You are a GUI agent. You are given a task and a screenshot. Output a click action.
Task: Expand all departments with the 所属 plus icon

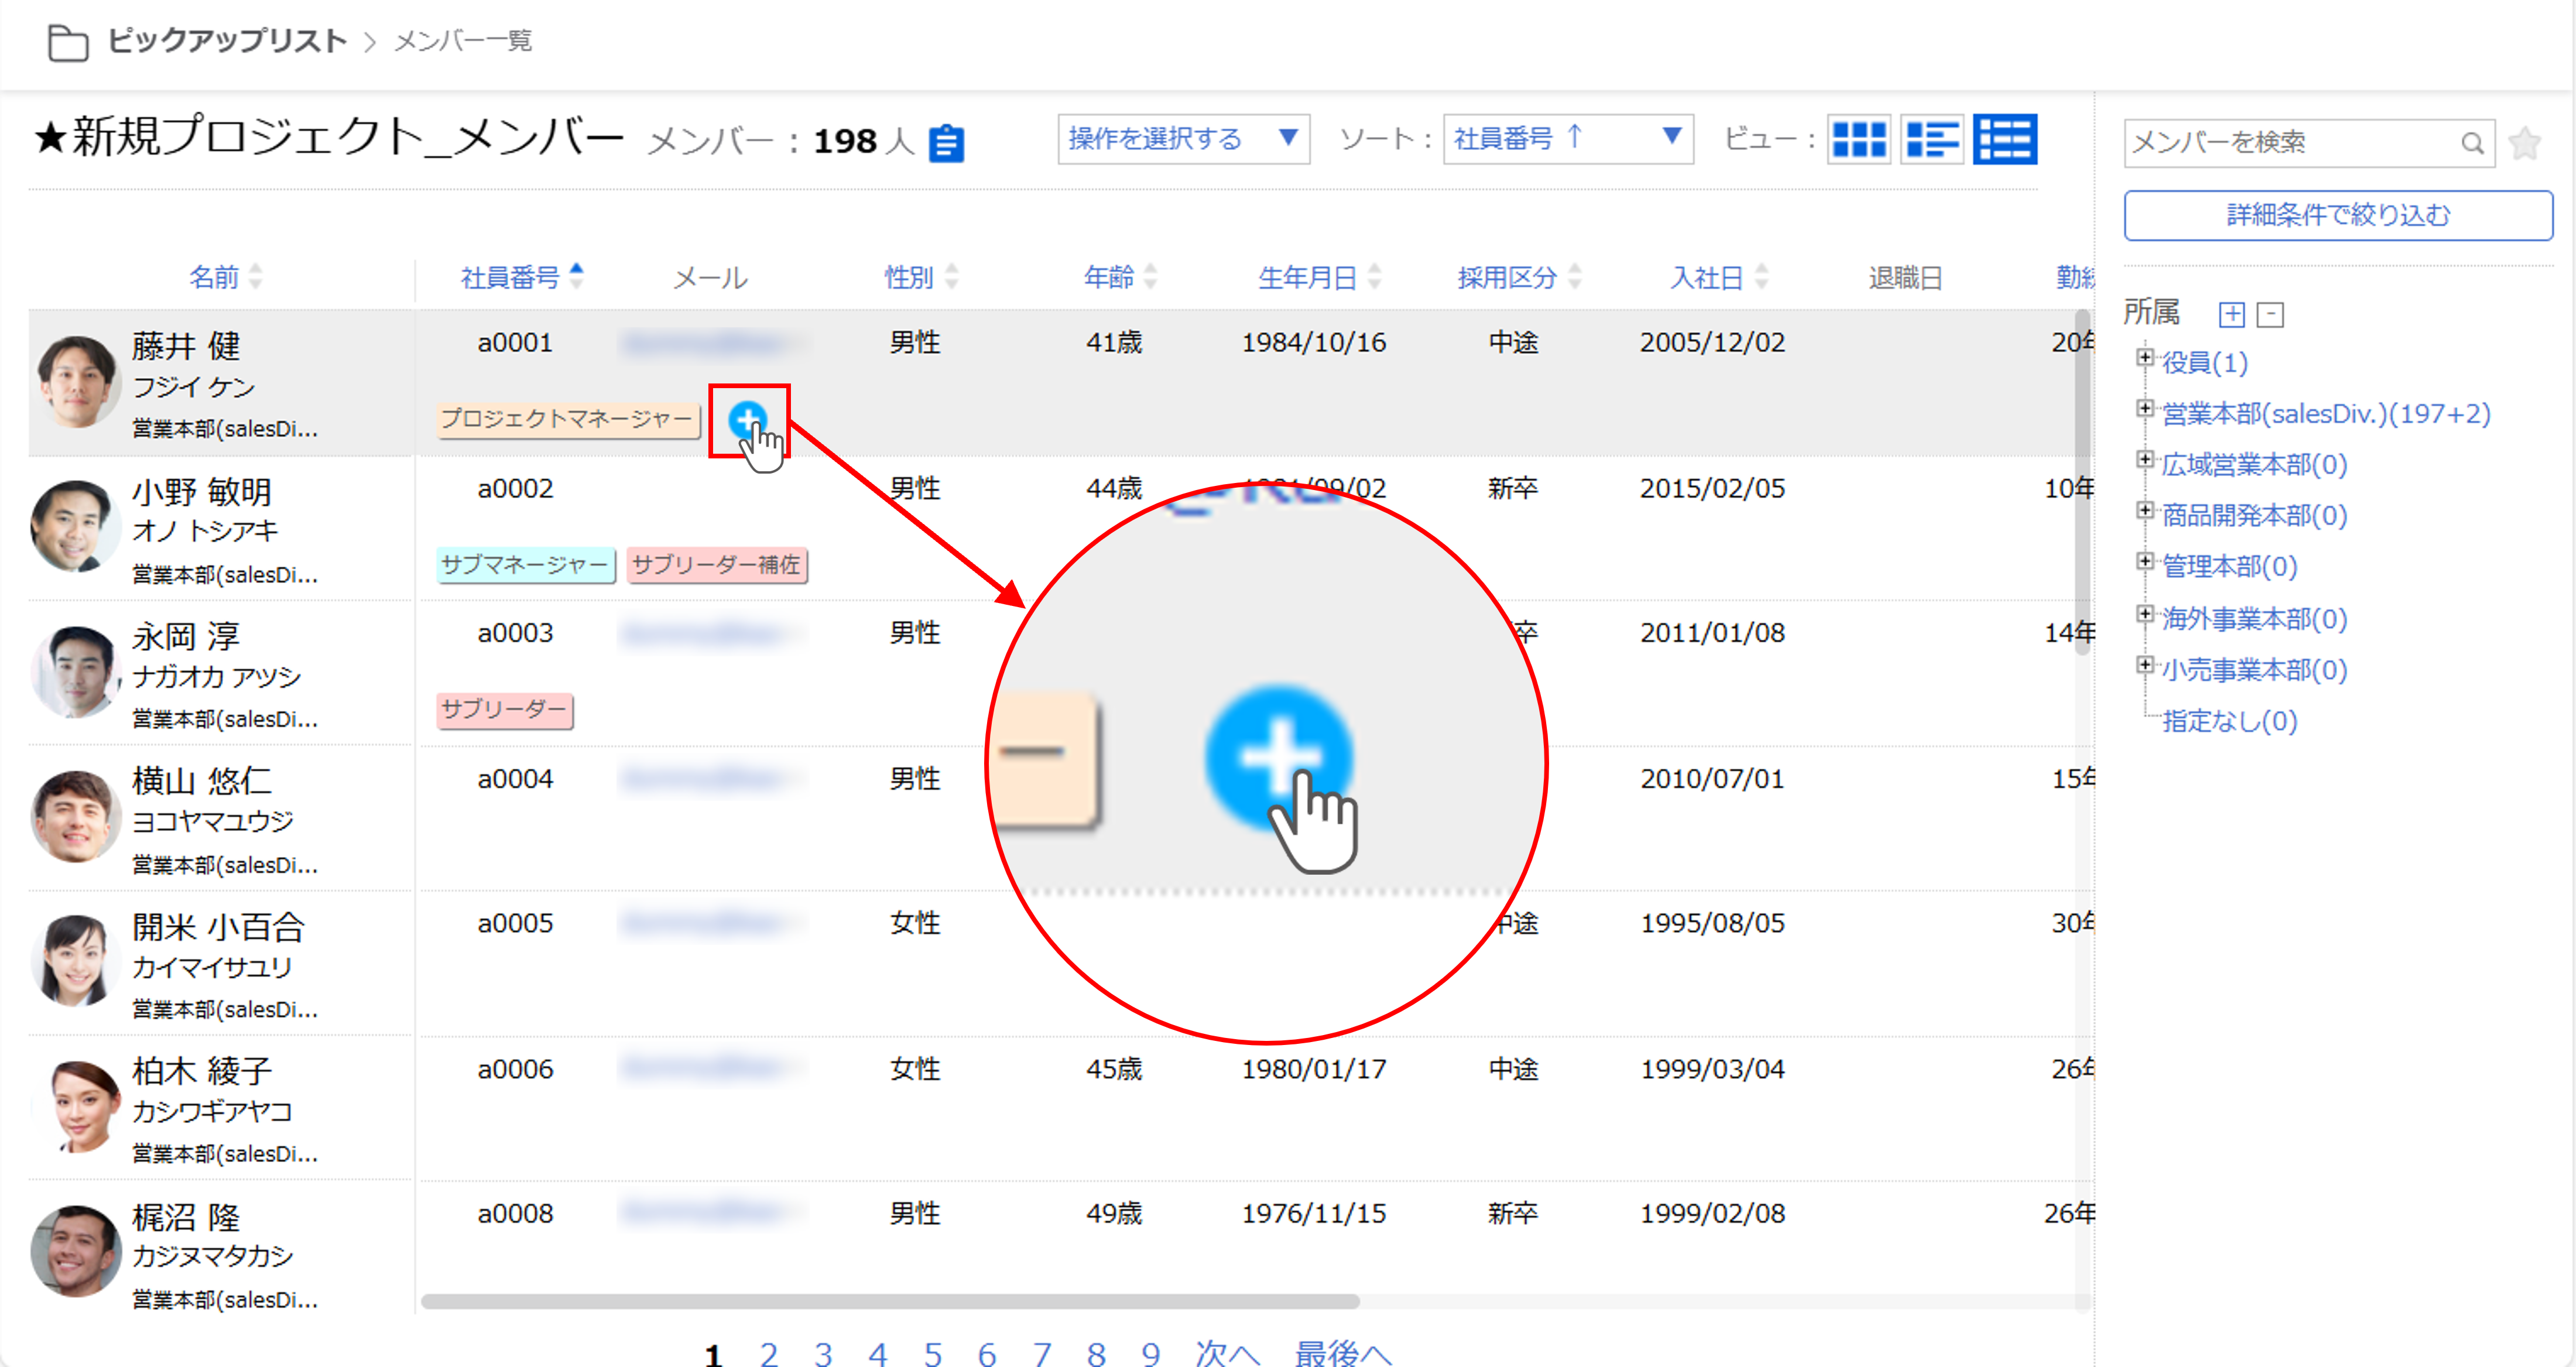(x=2231, y=314)
